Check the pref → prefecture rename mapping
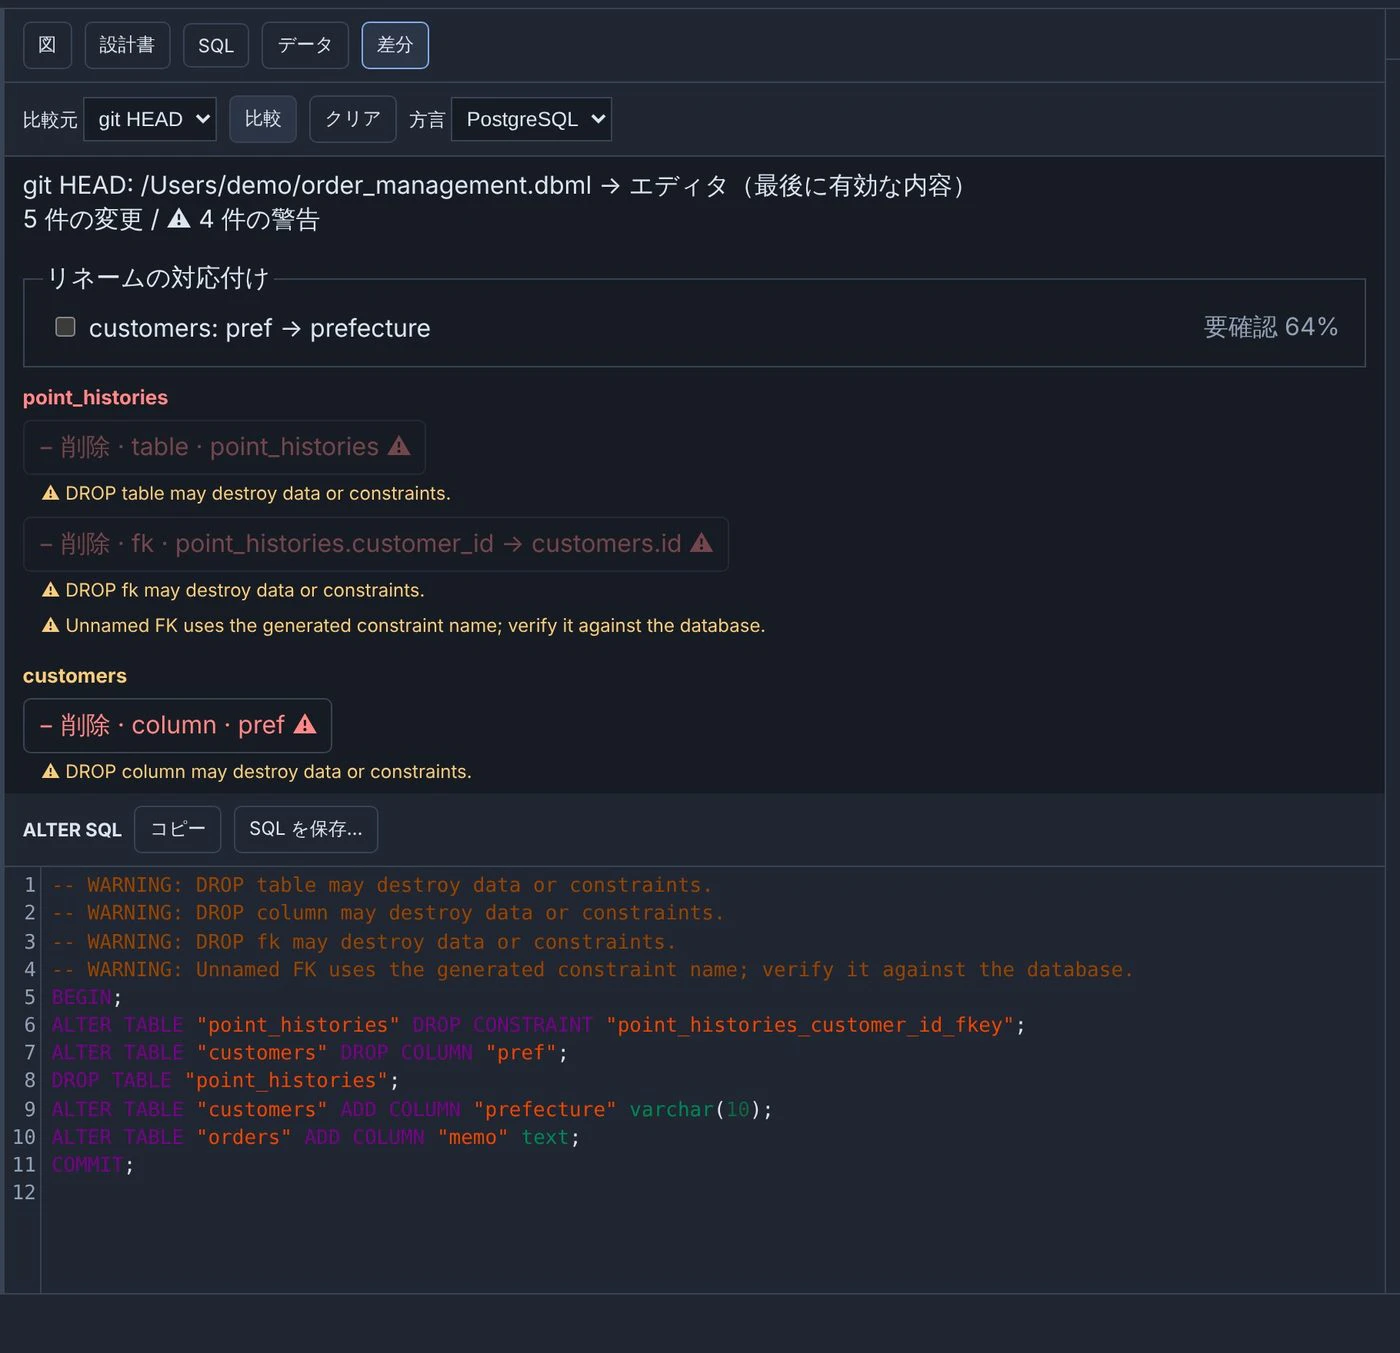The image size is (1400, 1353). [x=65, y=327]
